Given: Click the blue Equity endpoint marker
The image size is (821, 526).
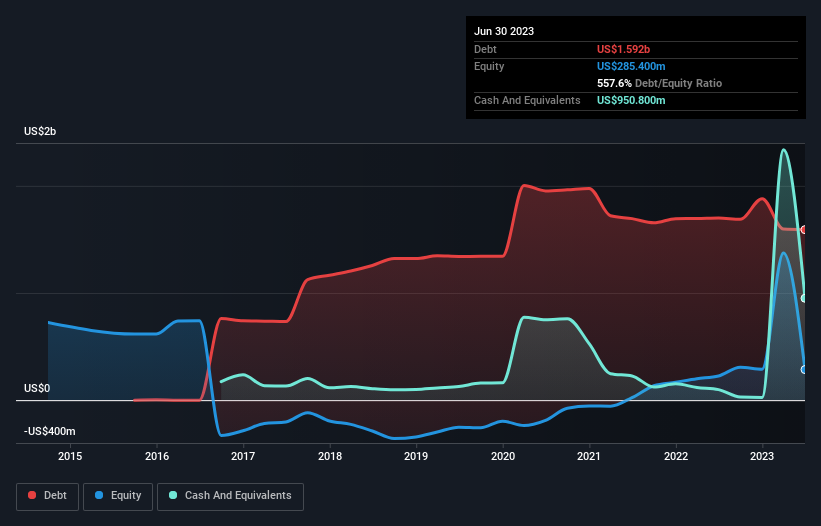Looking at the screenshot, I should pos(803,370).
